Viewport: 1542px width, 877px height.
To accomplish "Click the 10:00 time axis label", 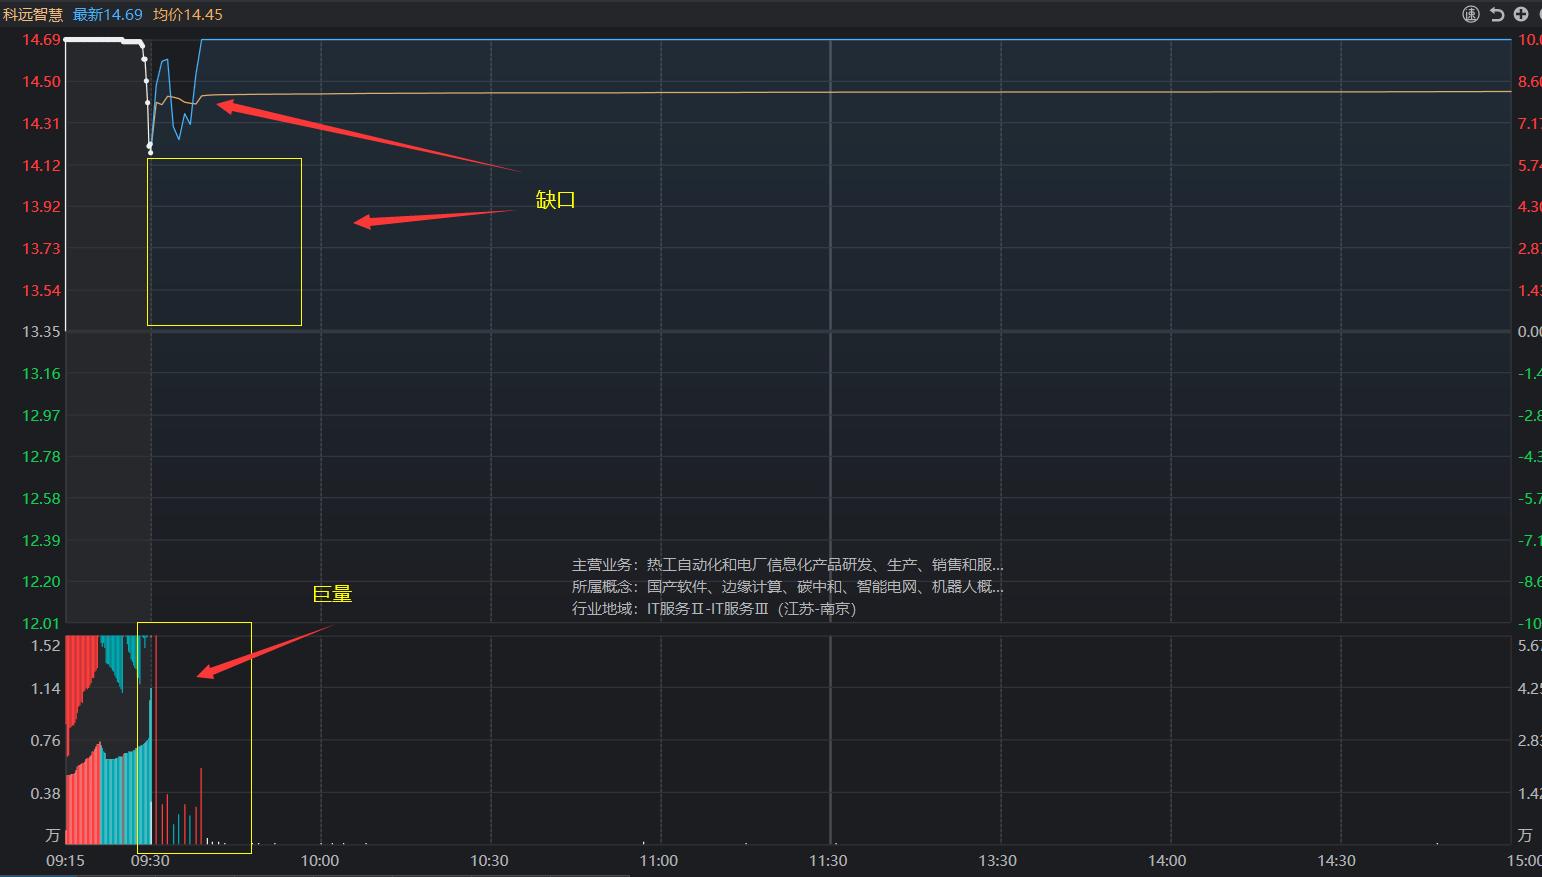I will [x=320, y=861].
